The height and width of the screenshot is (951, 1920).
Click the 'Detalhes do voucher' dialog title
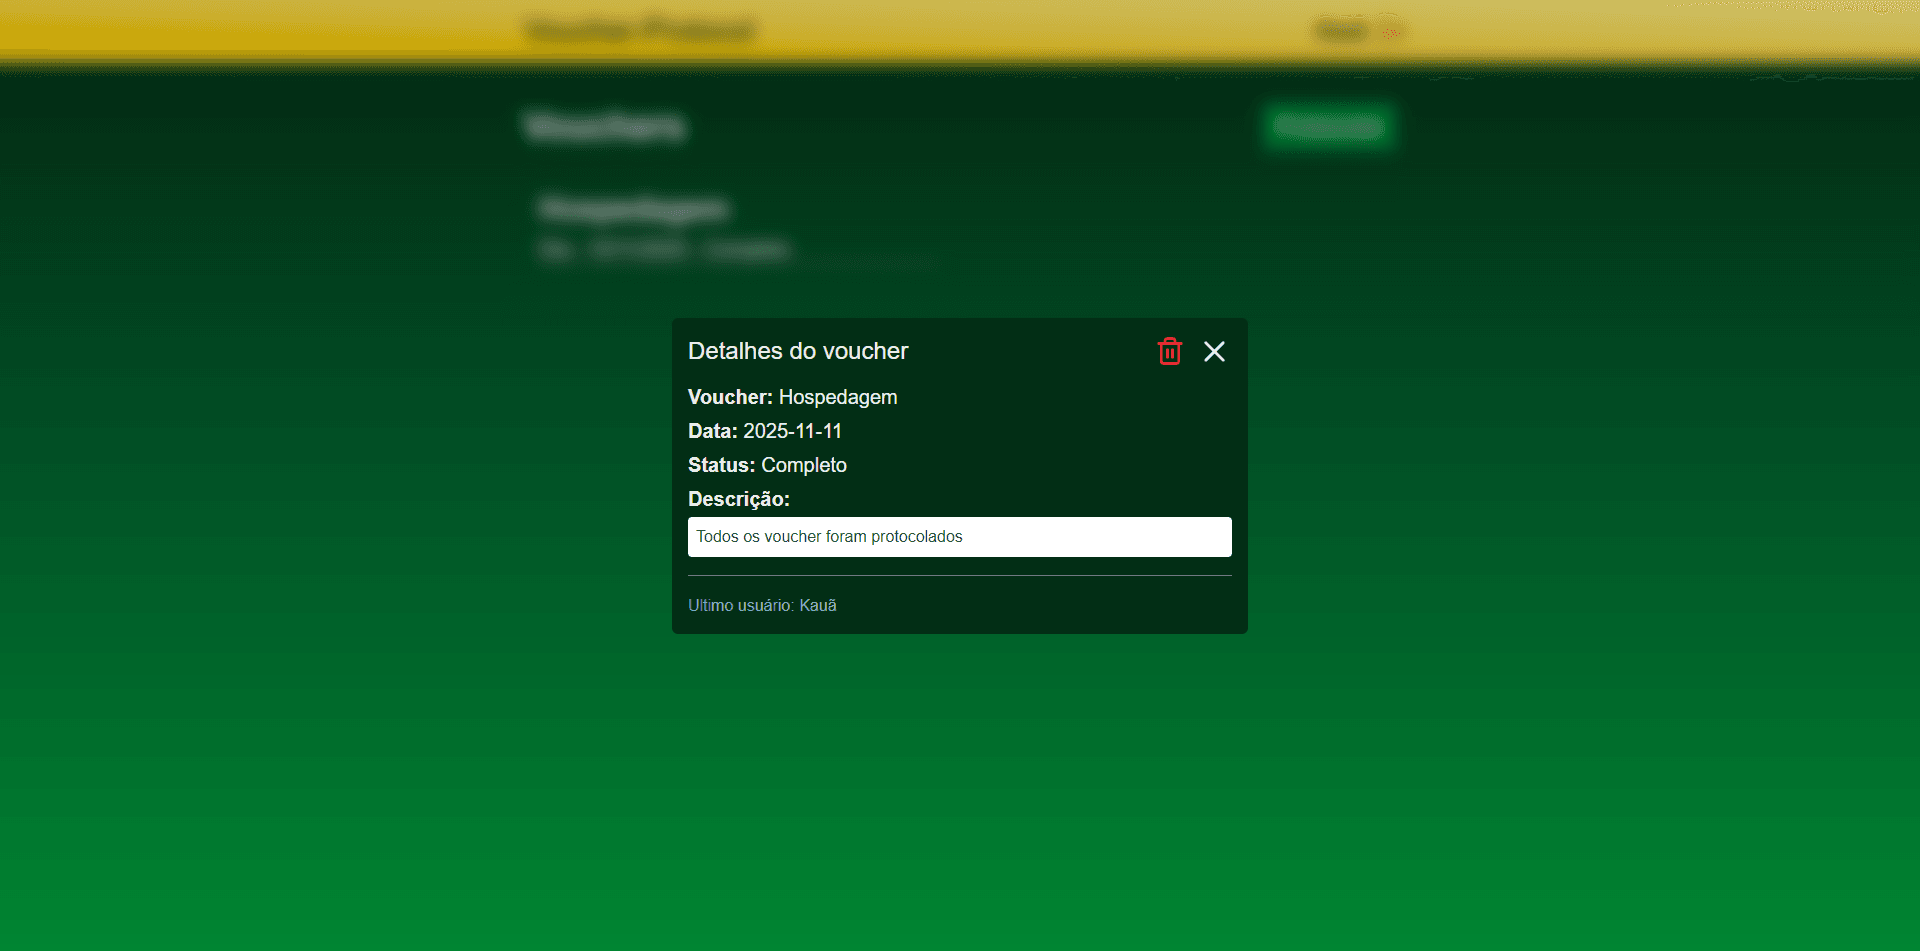(x=797, y=352)
